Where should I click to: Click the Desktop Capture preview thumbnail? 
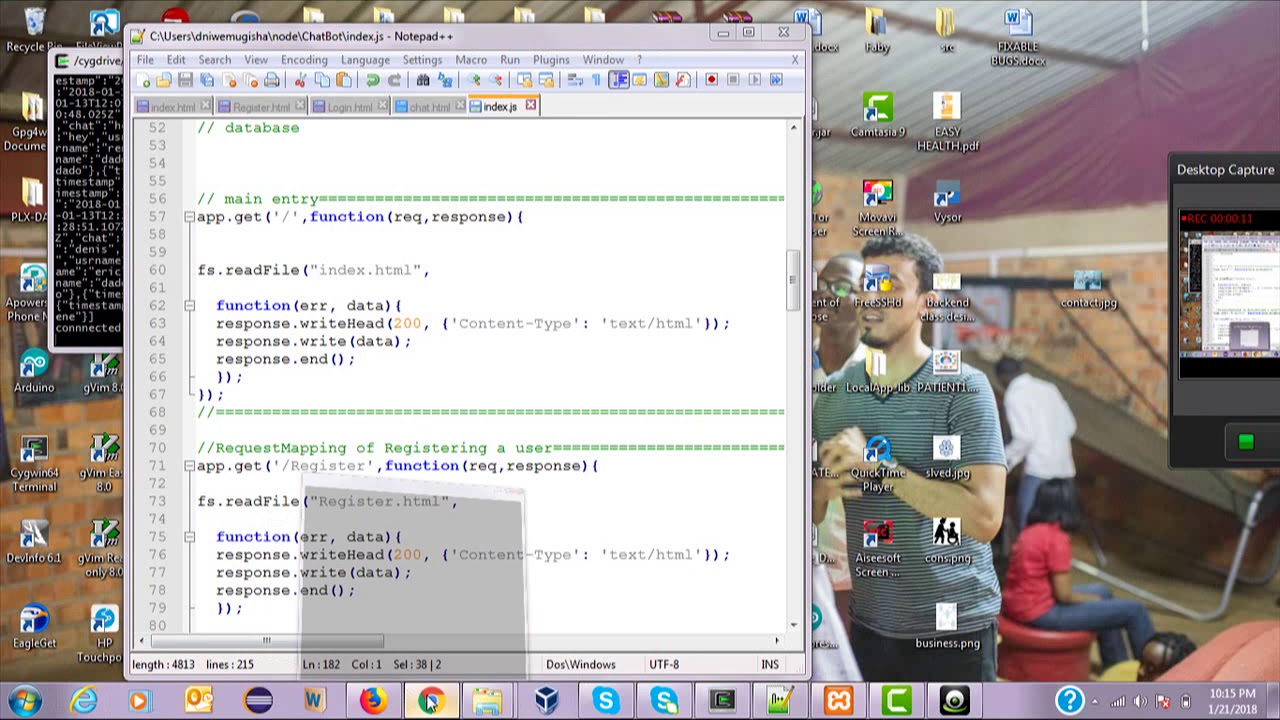(1230, 296)
